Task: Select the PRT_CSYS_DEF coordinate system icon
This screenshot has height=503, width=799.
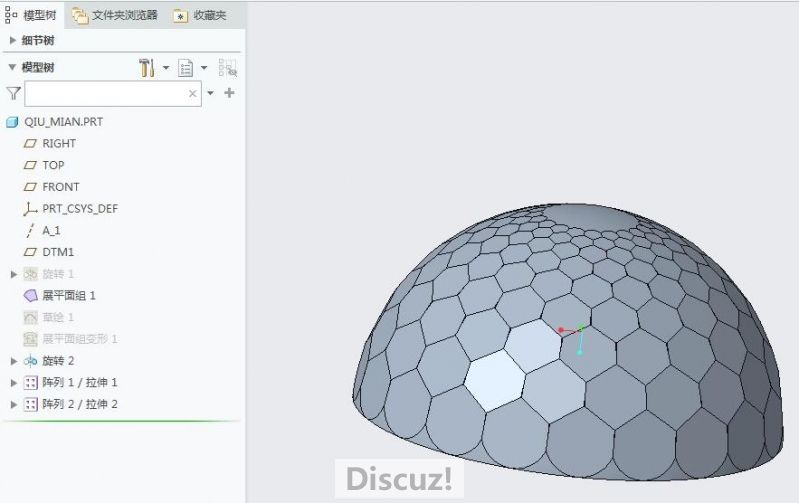Action: pyautogui.click(x=30, y=209)
